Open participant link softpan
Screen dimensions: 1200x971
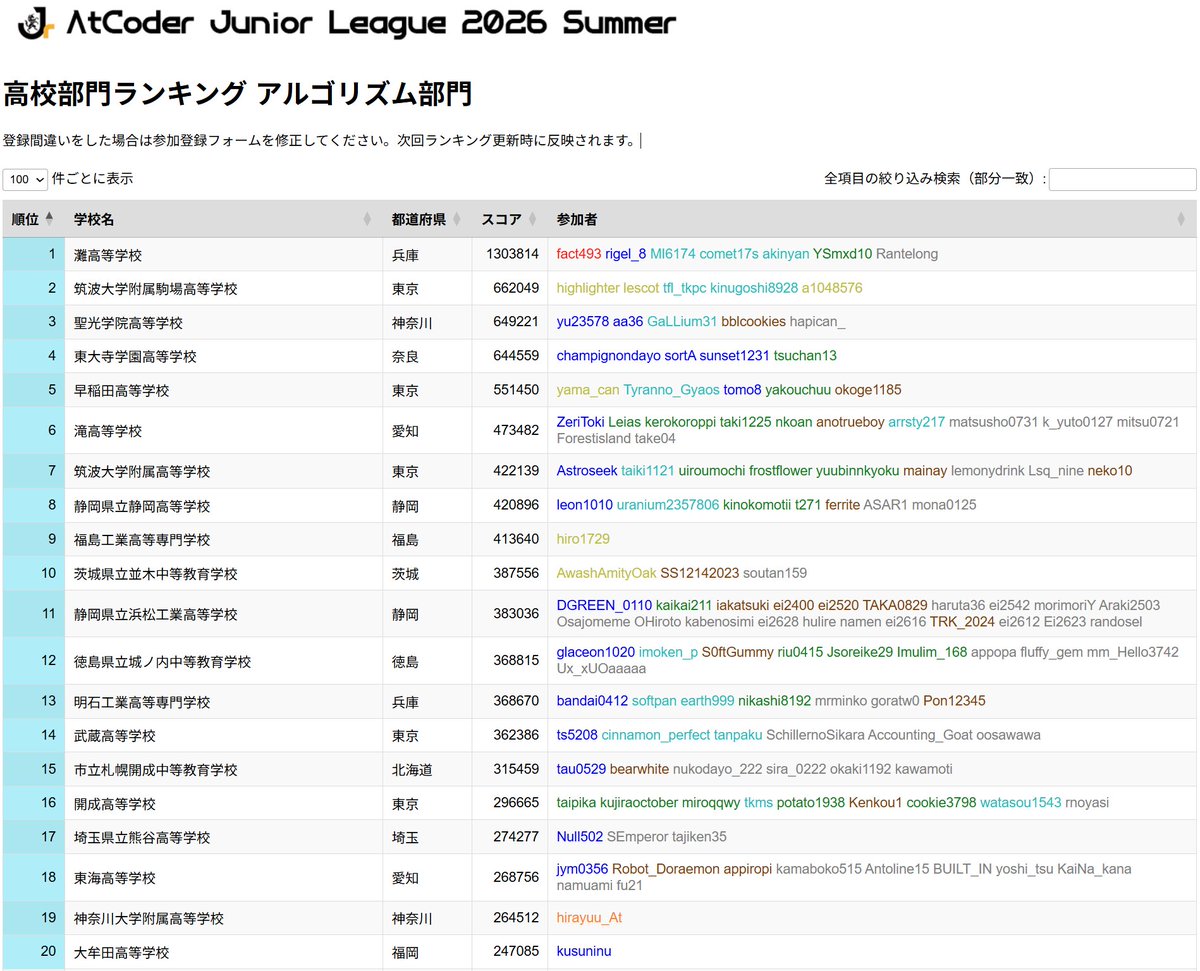[x=655, y=701]
